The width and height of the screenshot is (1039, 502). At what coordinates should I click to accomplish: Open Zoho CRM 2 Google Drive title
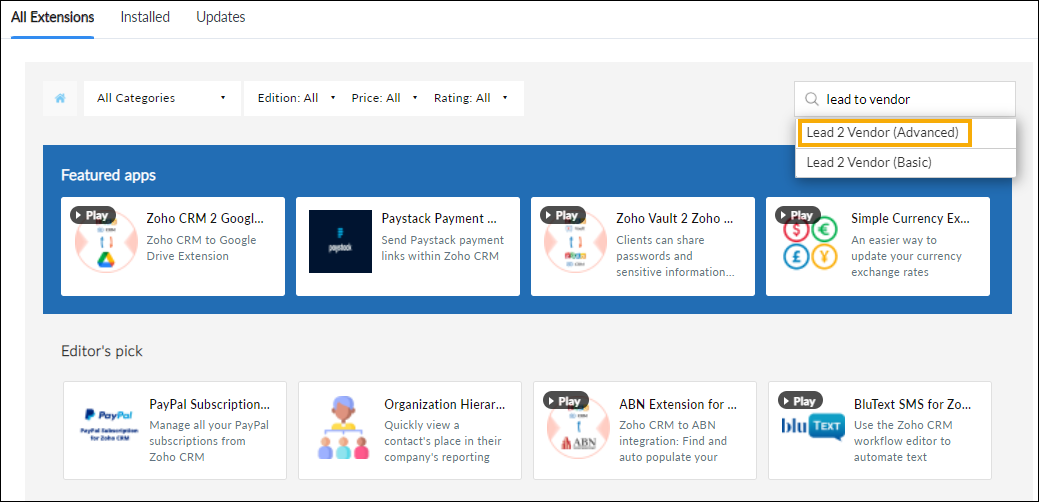(205, 219)
